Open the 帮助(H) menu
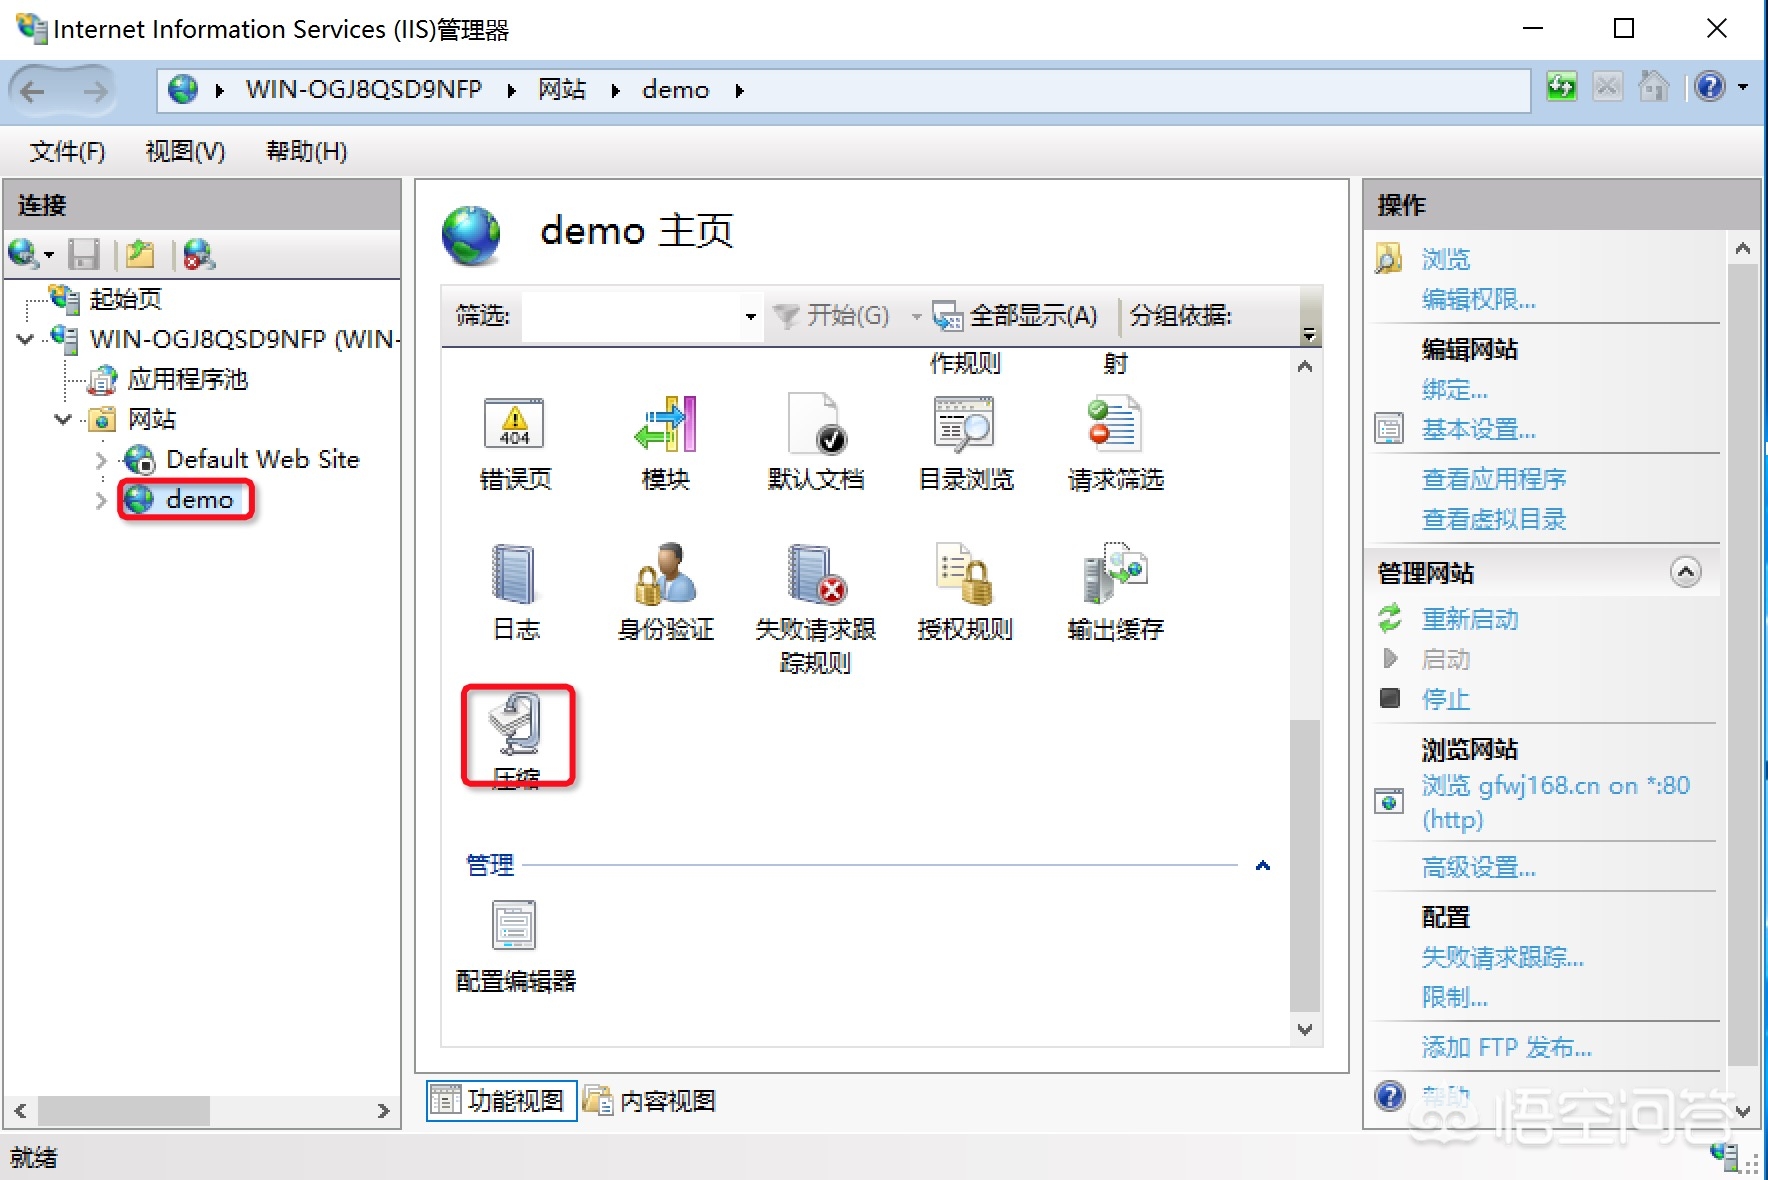Viewport: 1768px width, 1180px height. click(306, 152)
